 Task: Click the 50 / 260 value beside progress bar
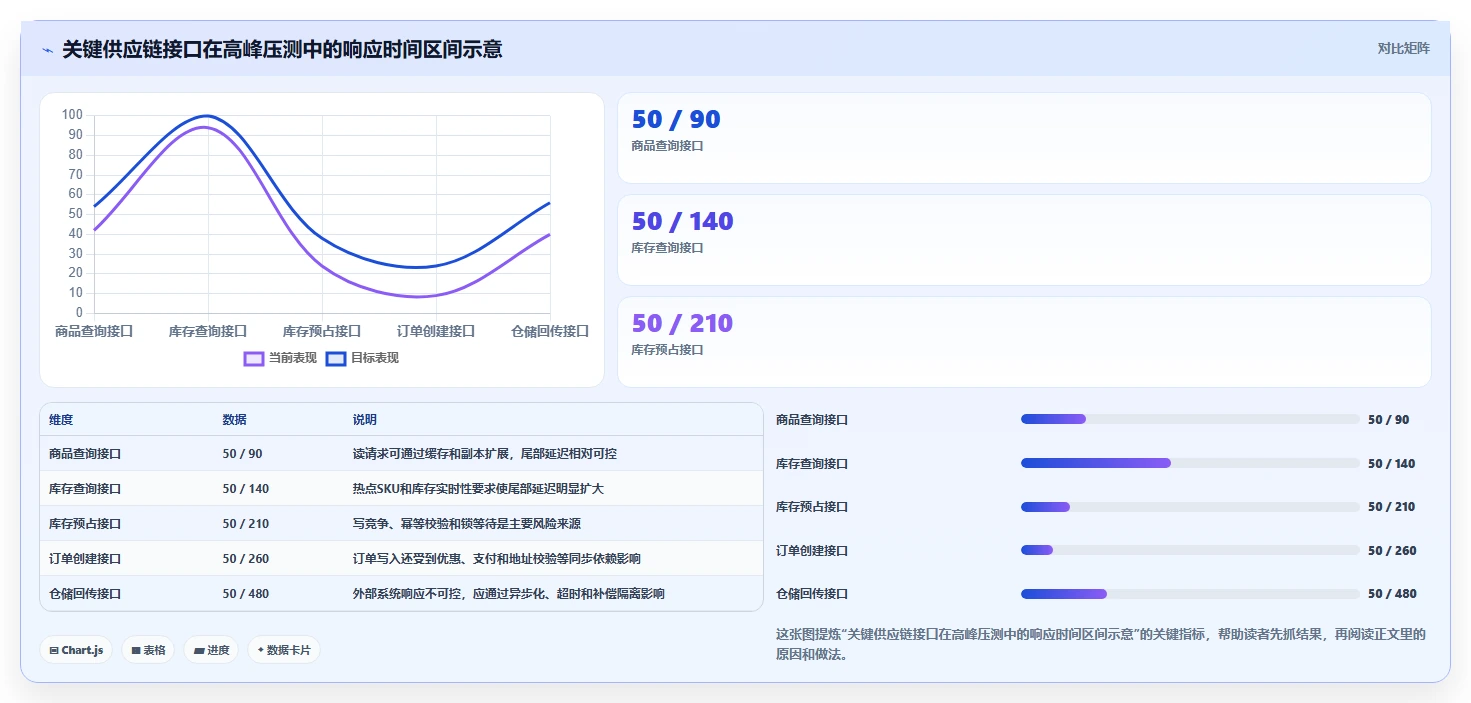(x=1392, y=551)
